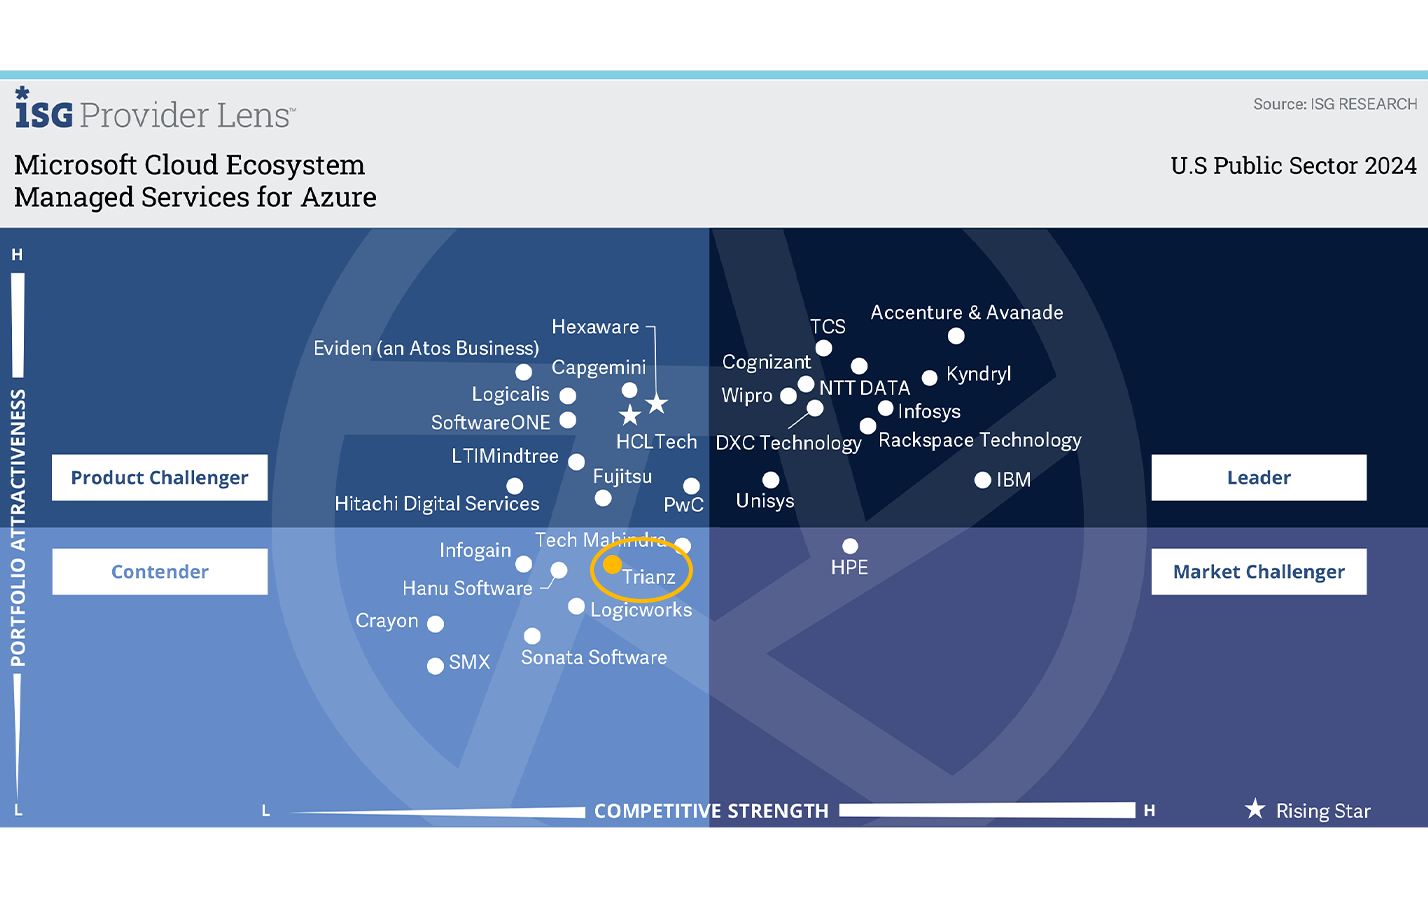Click the Market Challenger label box
This screenshot has width=1428, height=910.
[x=1259, y=572]
